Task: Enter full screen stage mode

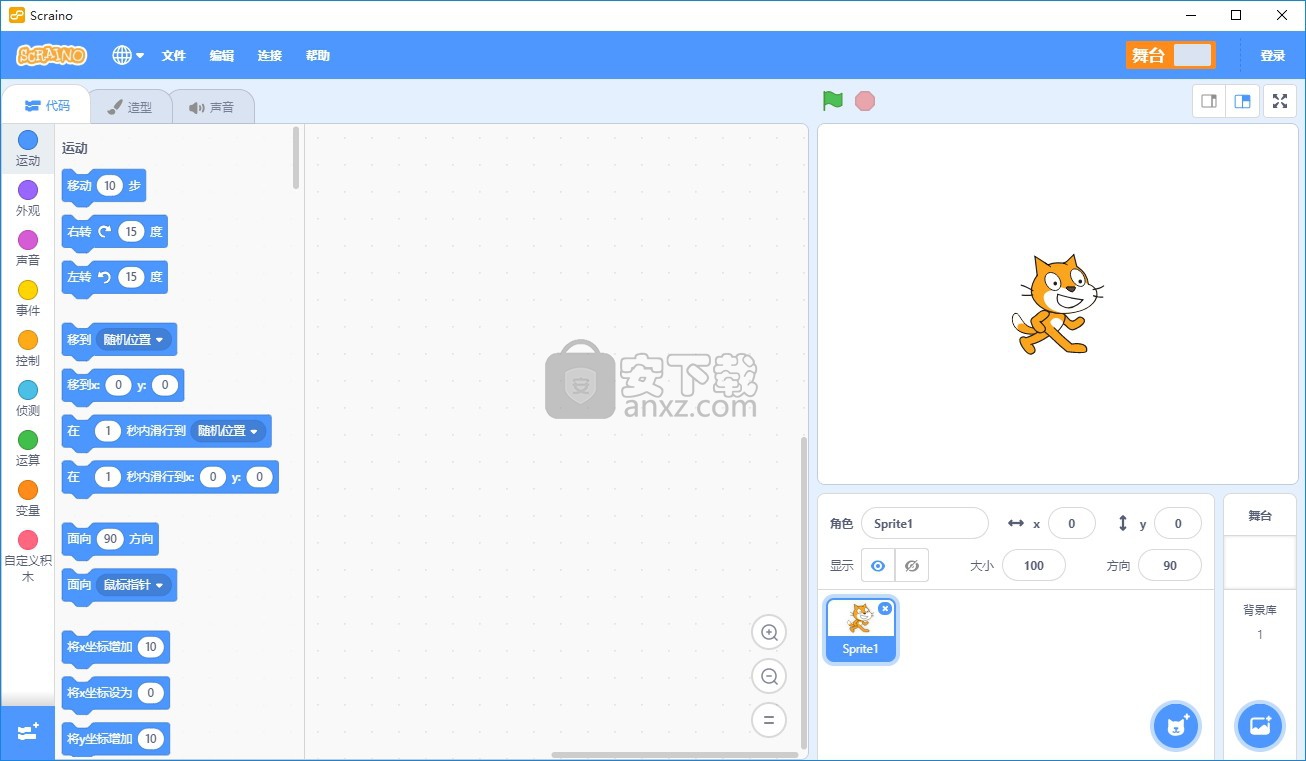Action: tap(1280, 101)
